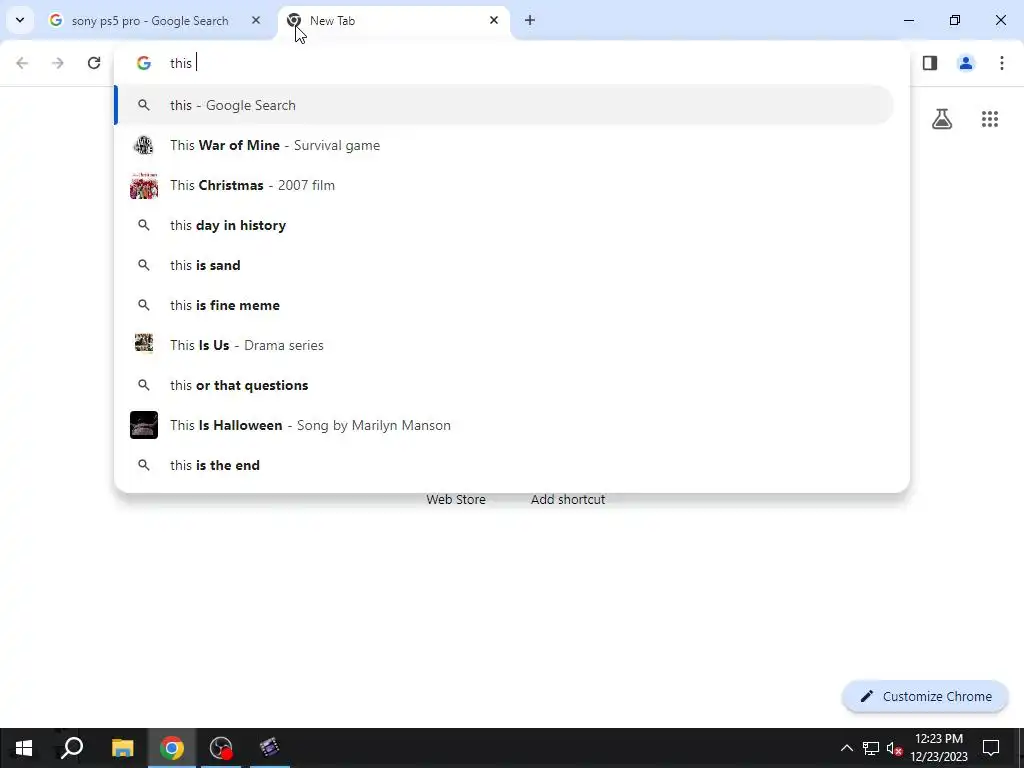Click This Christmas film thumbnail

pyautogui.click(x=144, y=185)
